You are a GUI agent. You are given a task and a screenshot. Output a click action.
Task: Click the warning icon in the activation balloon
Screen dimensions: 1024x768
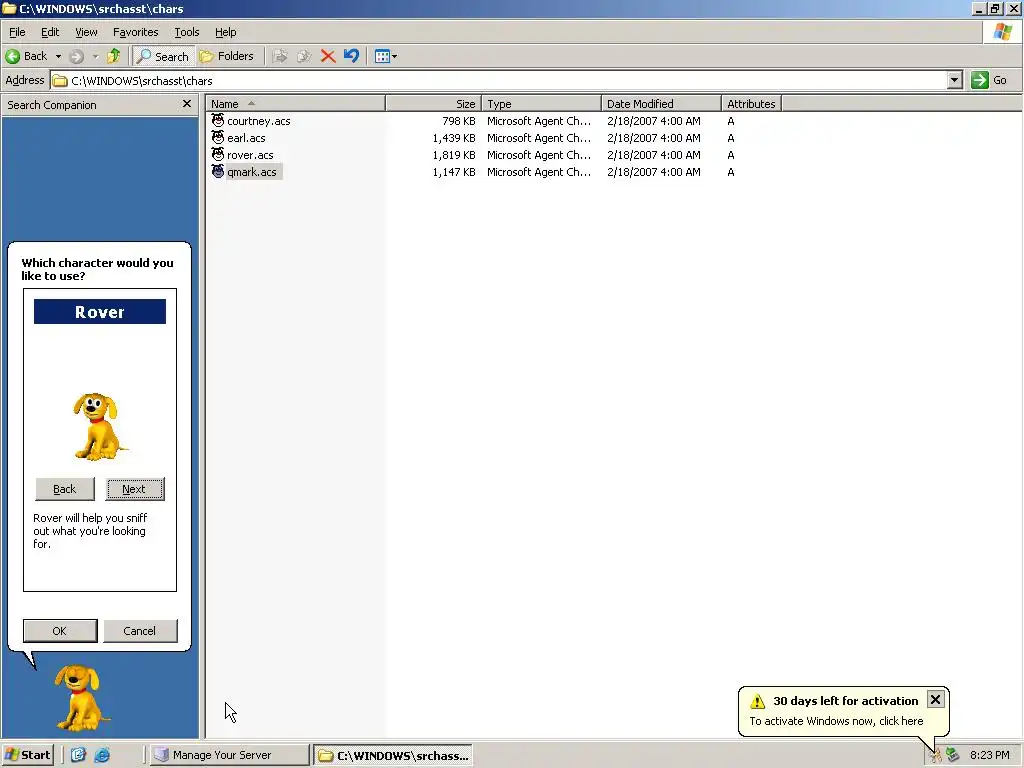coord(758,701)
